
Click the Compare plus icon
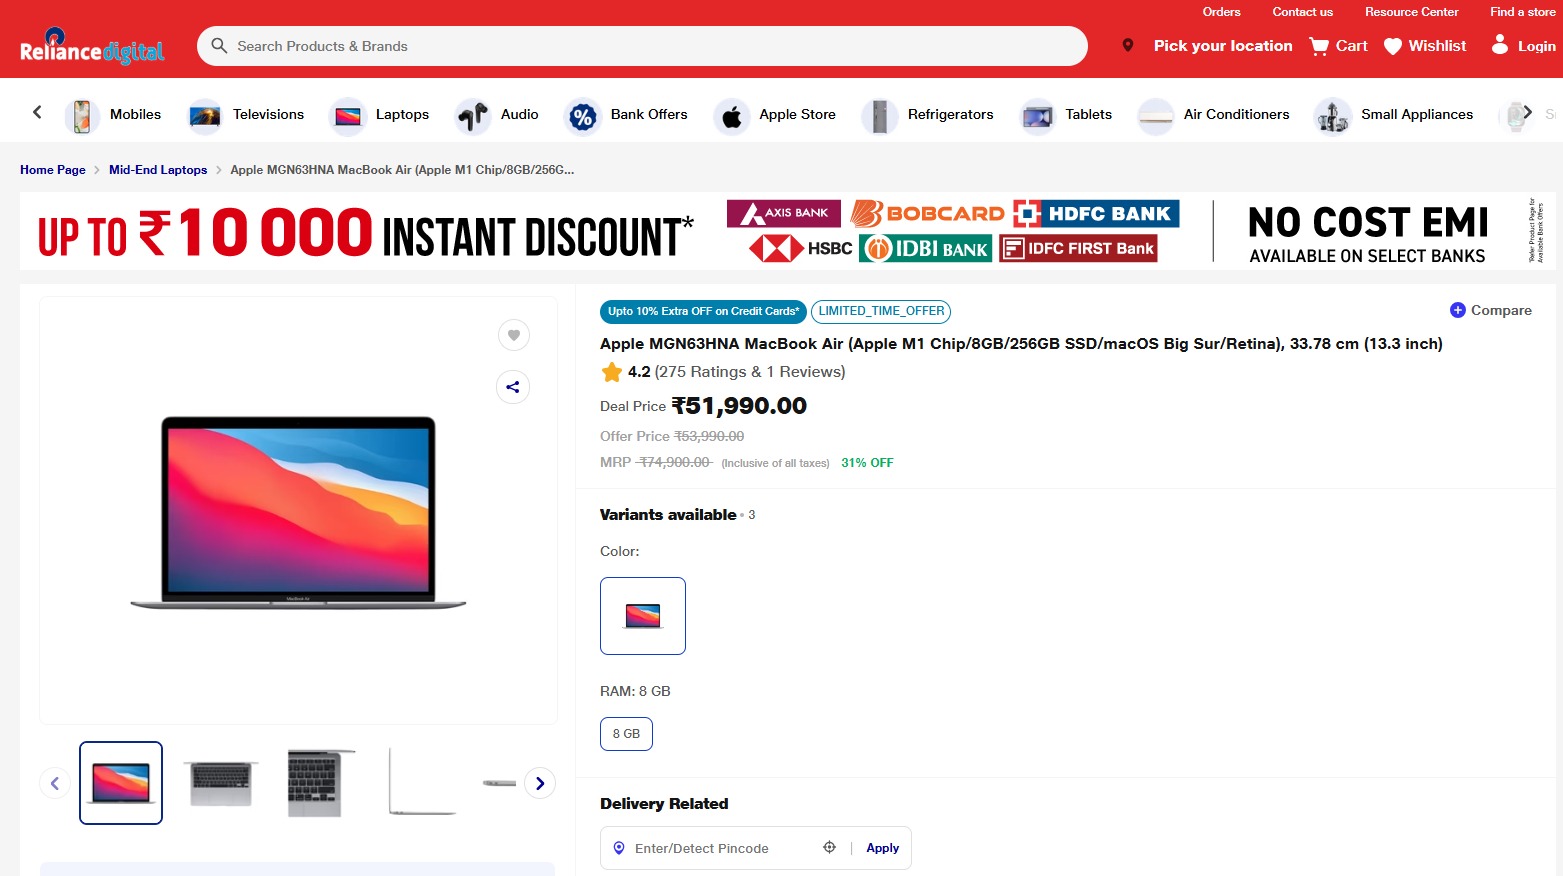point(1457,310)
